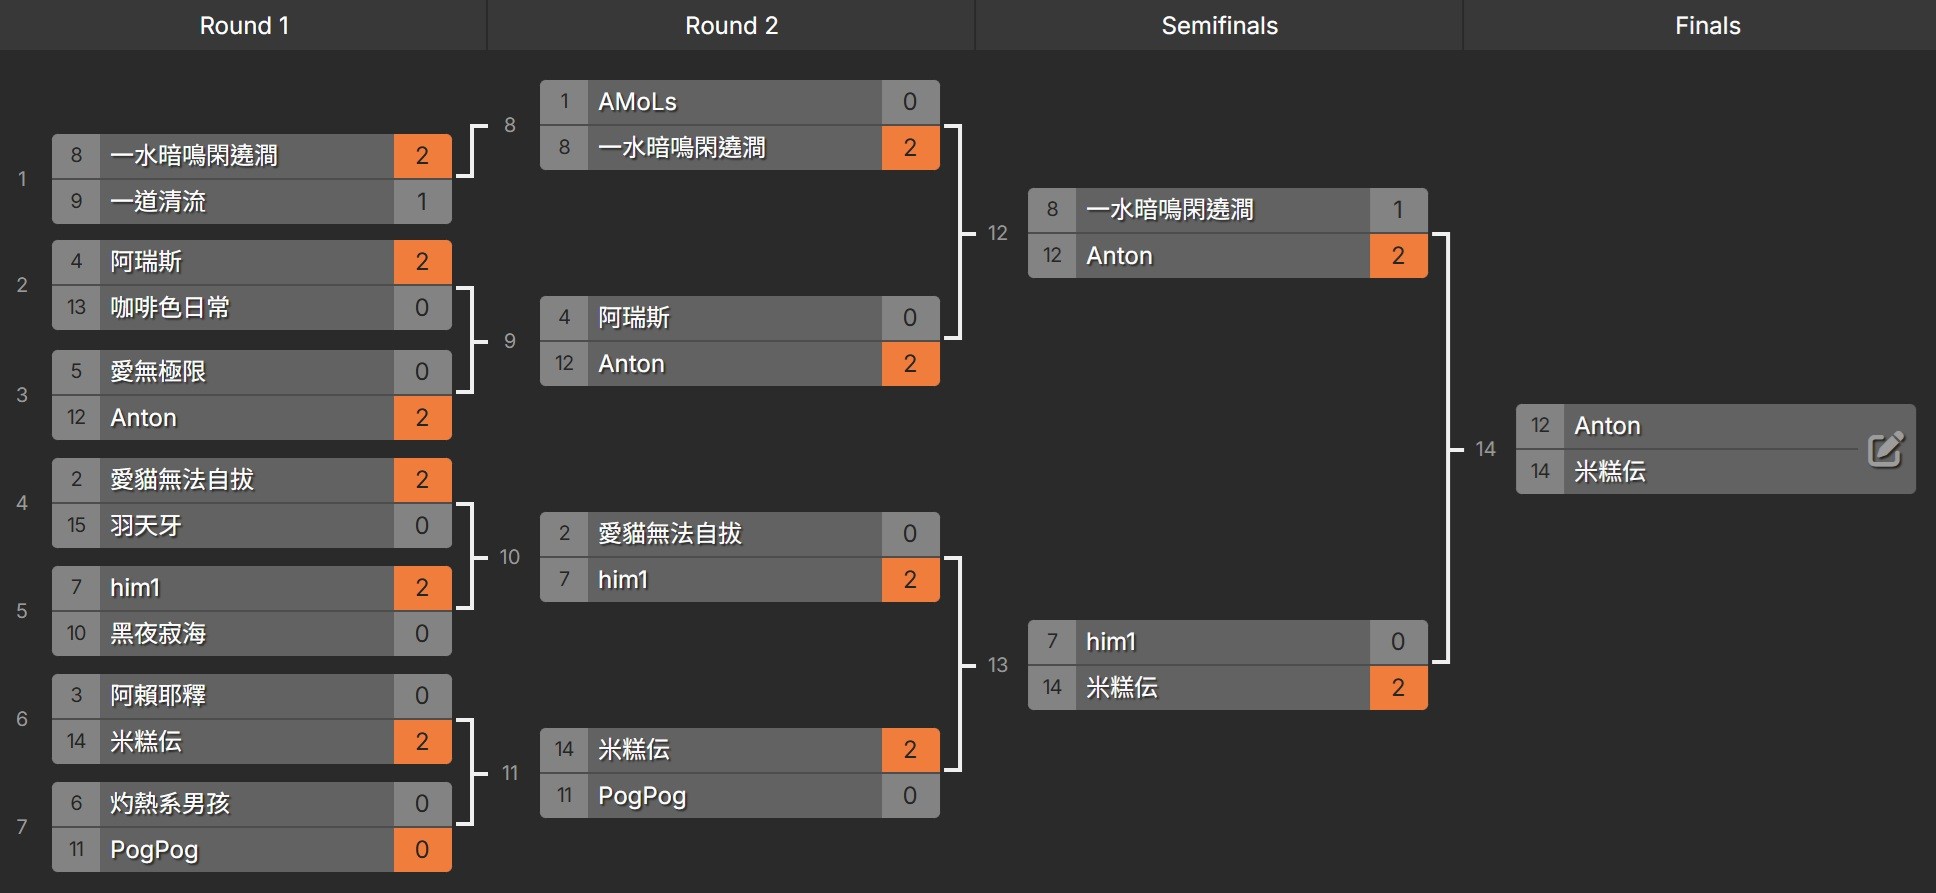This screenshot has width=1936, height=893.
Task: Select the Round 2 column header
Action: [x=731, y=26]
